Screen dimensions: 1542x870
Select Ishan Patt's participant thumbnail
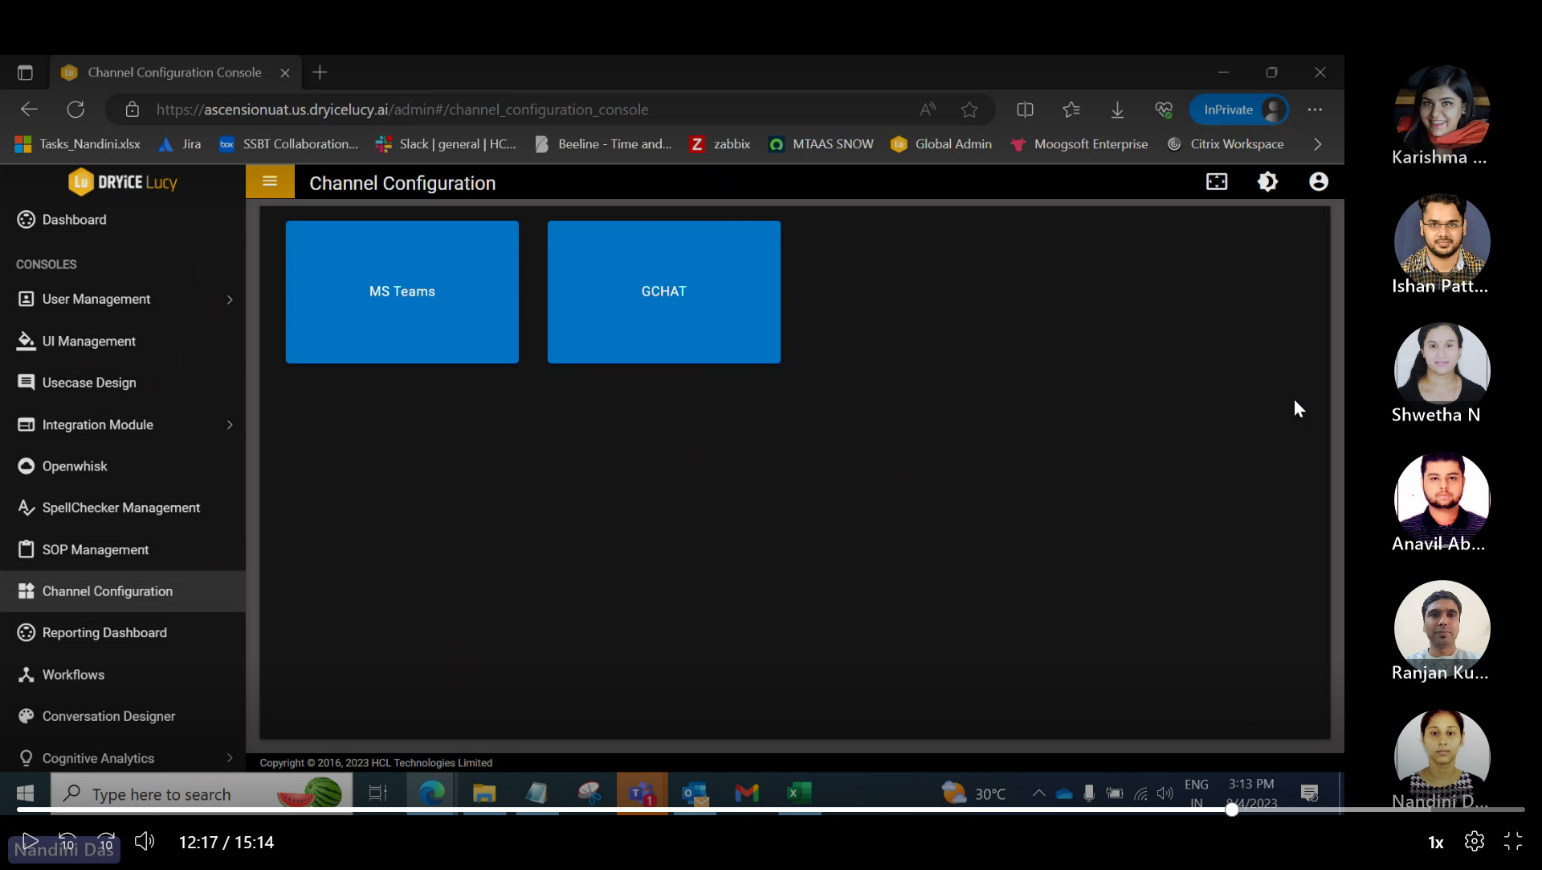coord(1441,245)
